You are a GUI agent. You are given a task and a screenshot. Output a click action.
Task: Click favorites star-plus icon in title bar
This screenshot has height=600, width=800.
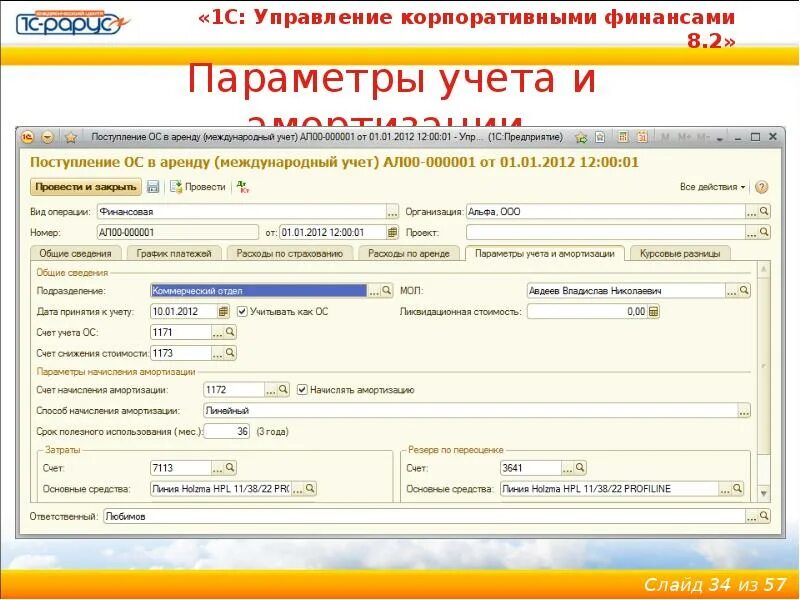click(x=581, y=137)
